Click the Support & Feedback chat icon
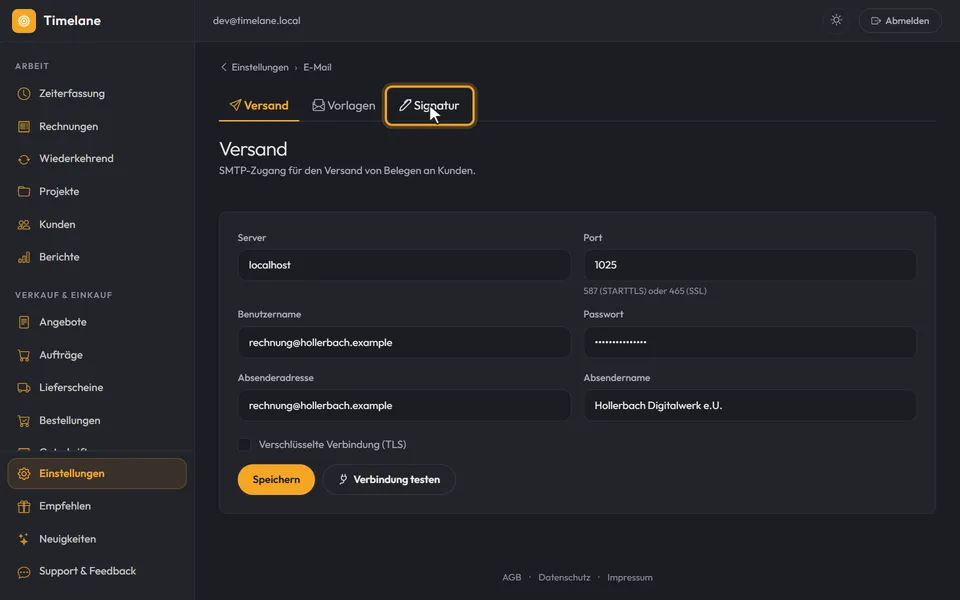 coord(24,572)
